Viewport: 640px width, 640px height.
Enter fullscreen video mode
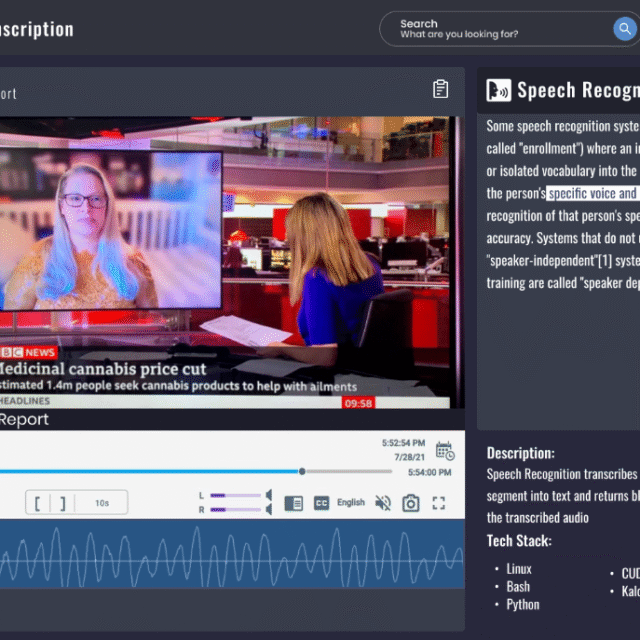point(439,503)
